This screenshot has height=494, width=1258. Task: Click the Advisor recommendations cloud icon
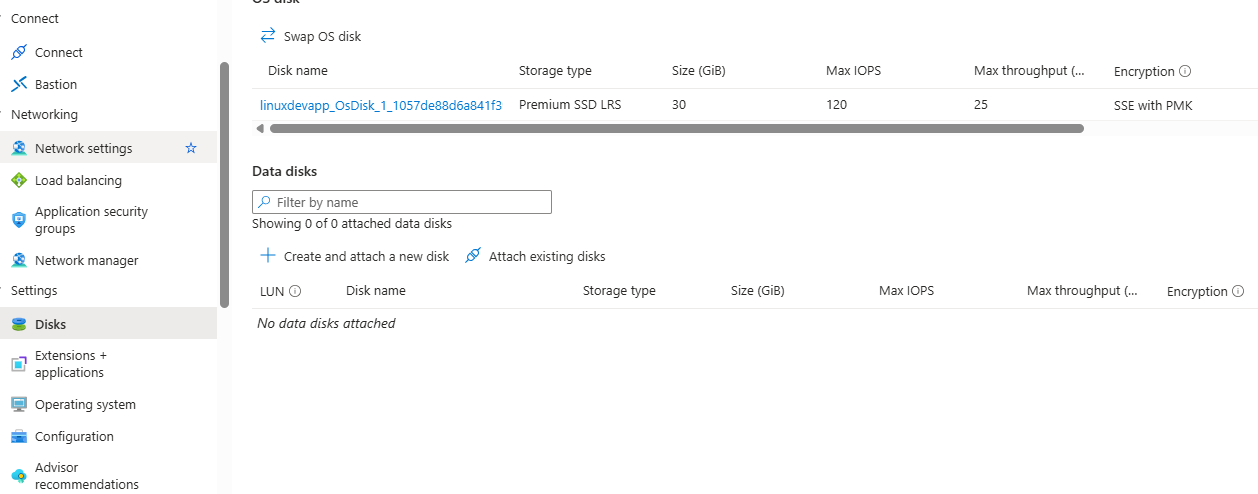[x=18, y=476]
